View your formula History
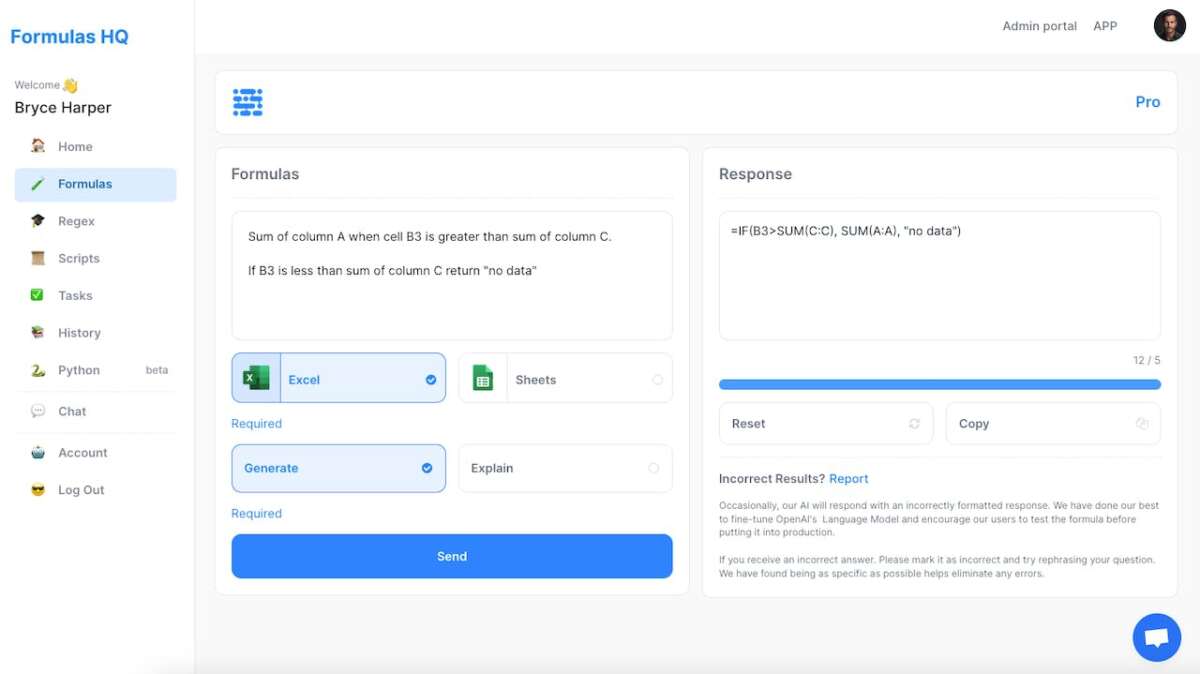Viewport: 1200px width, 674px height. coord(80,332)
